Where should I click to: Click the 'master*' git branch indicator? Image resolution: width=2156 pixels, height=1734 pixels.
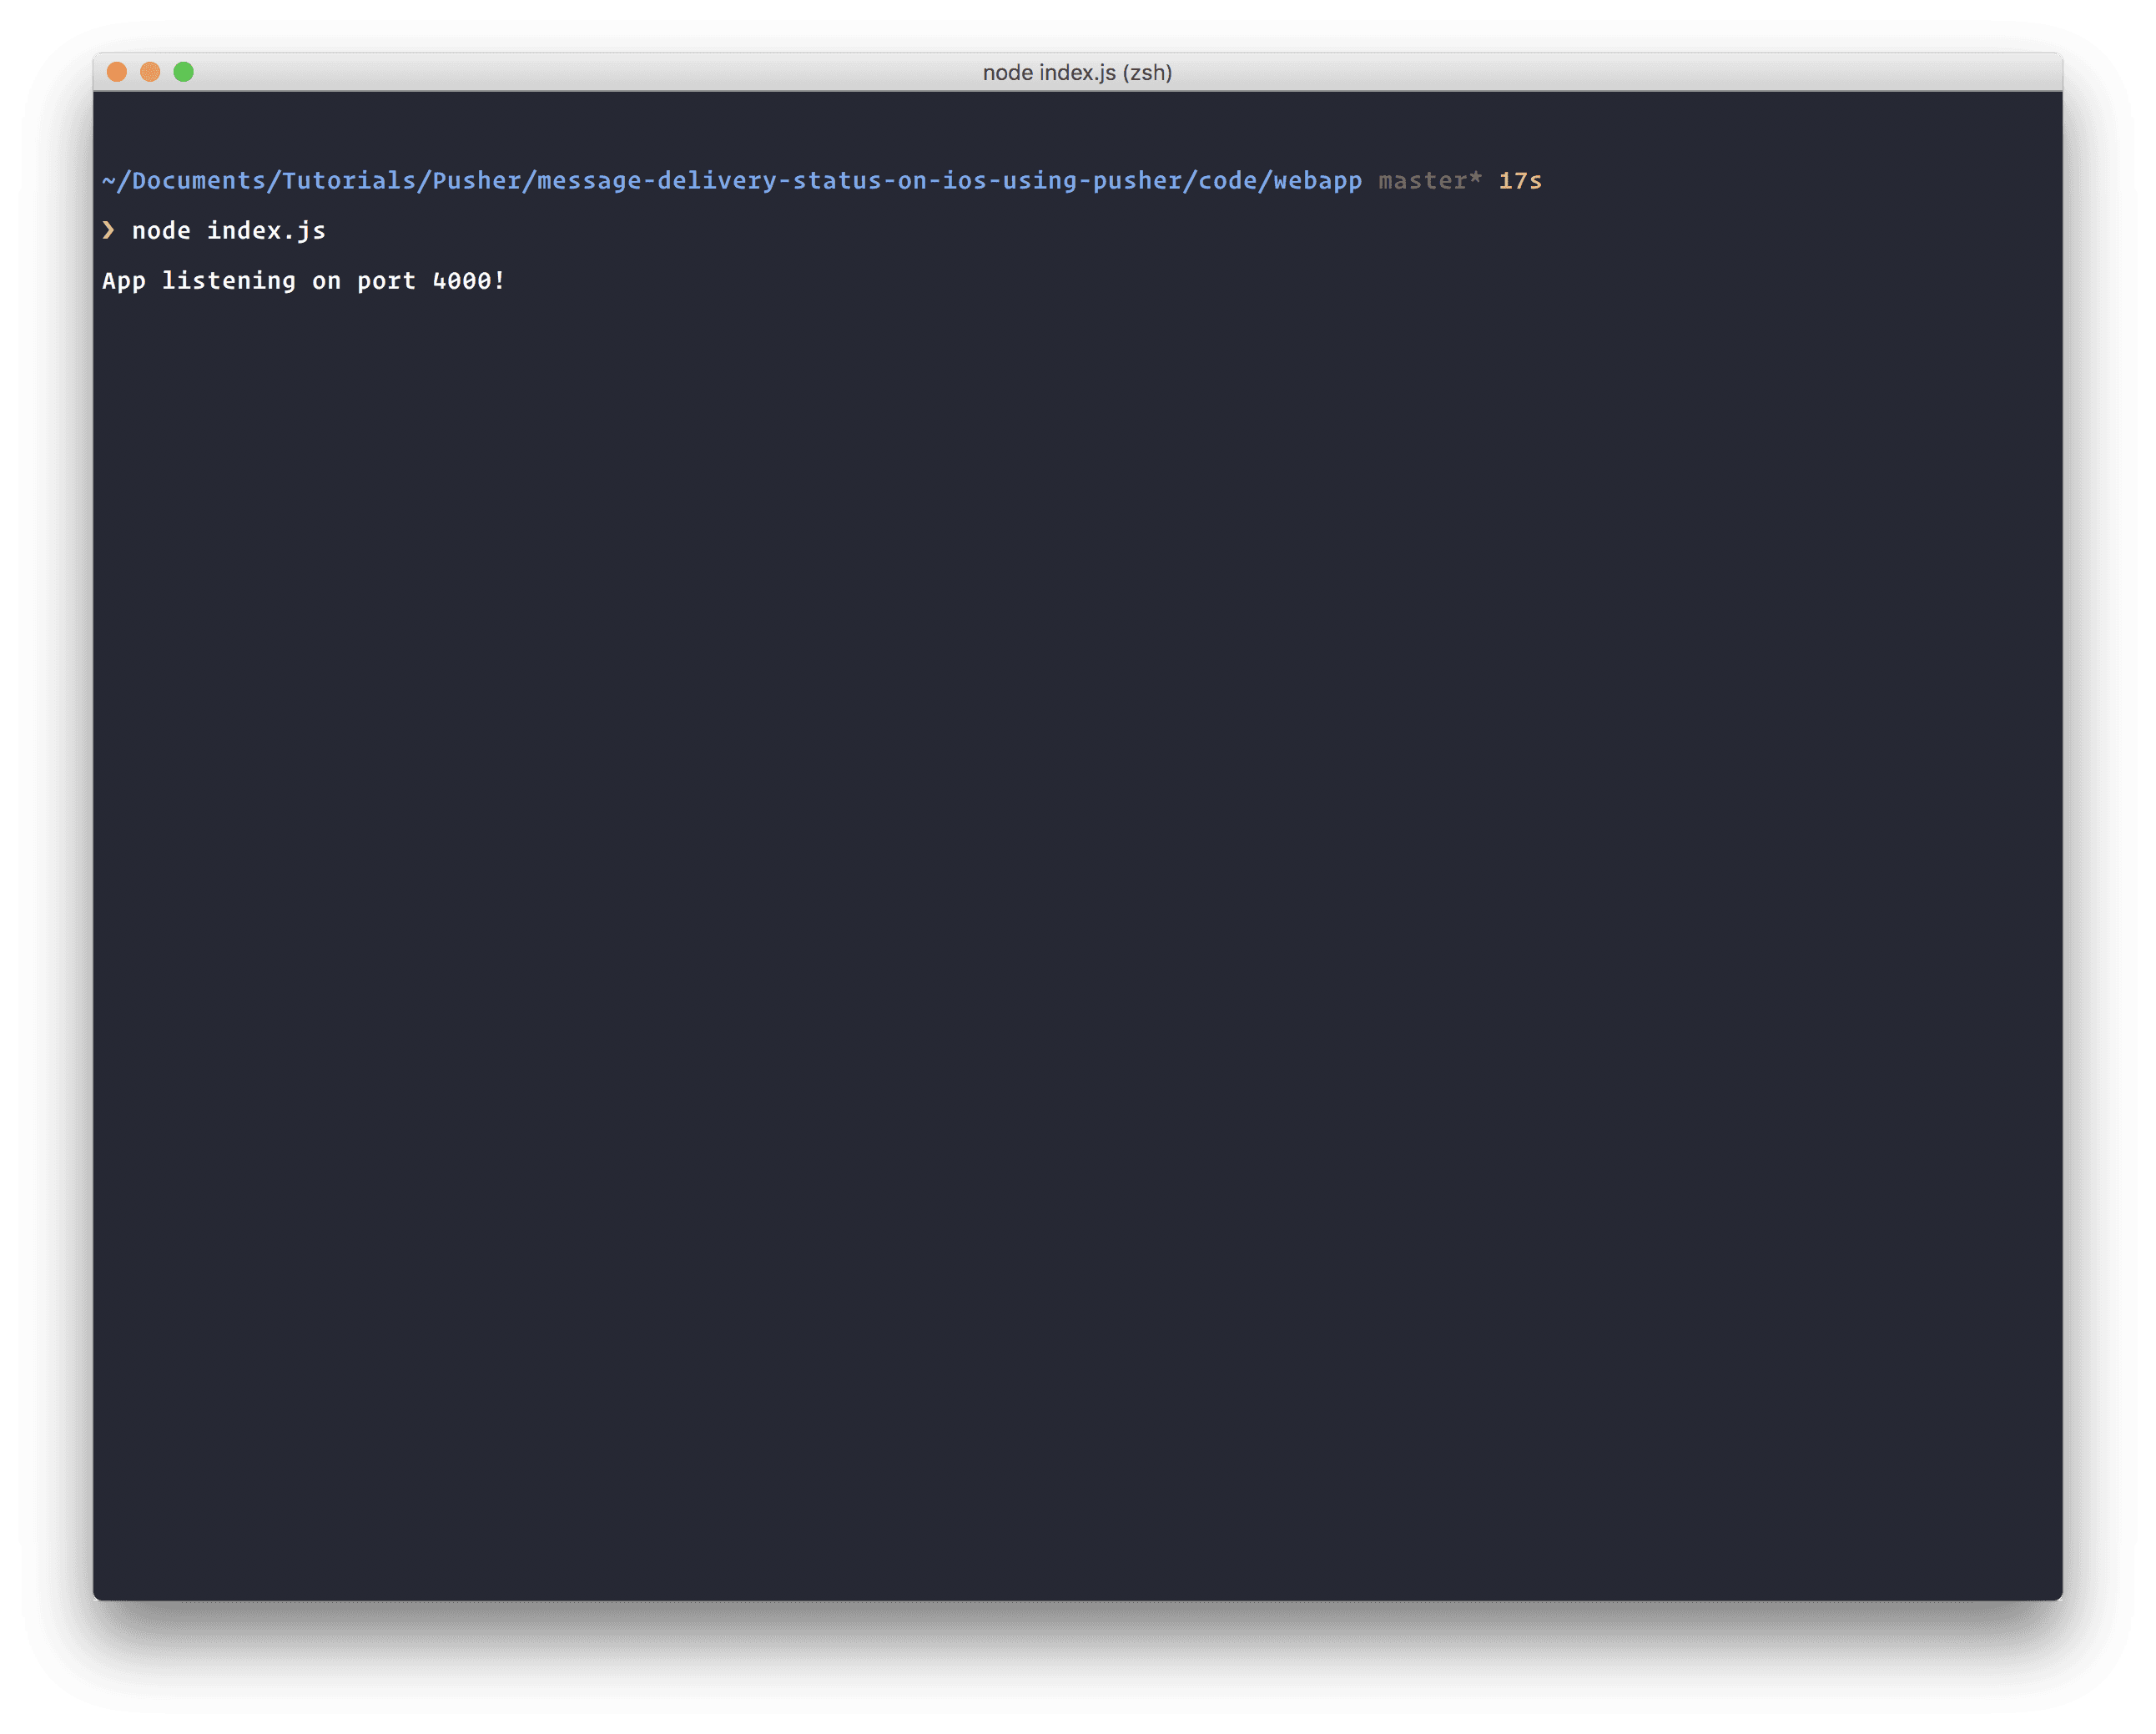1429,181
